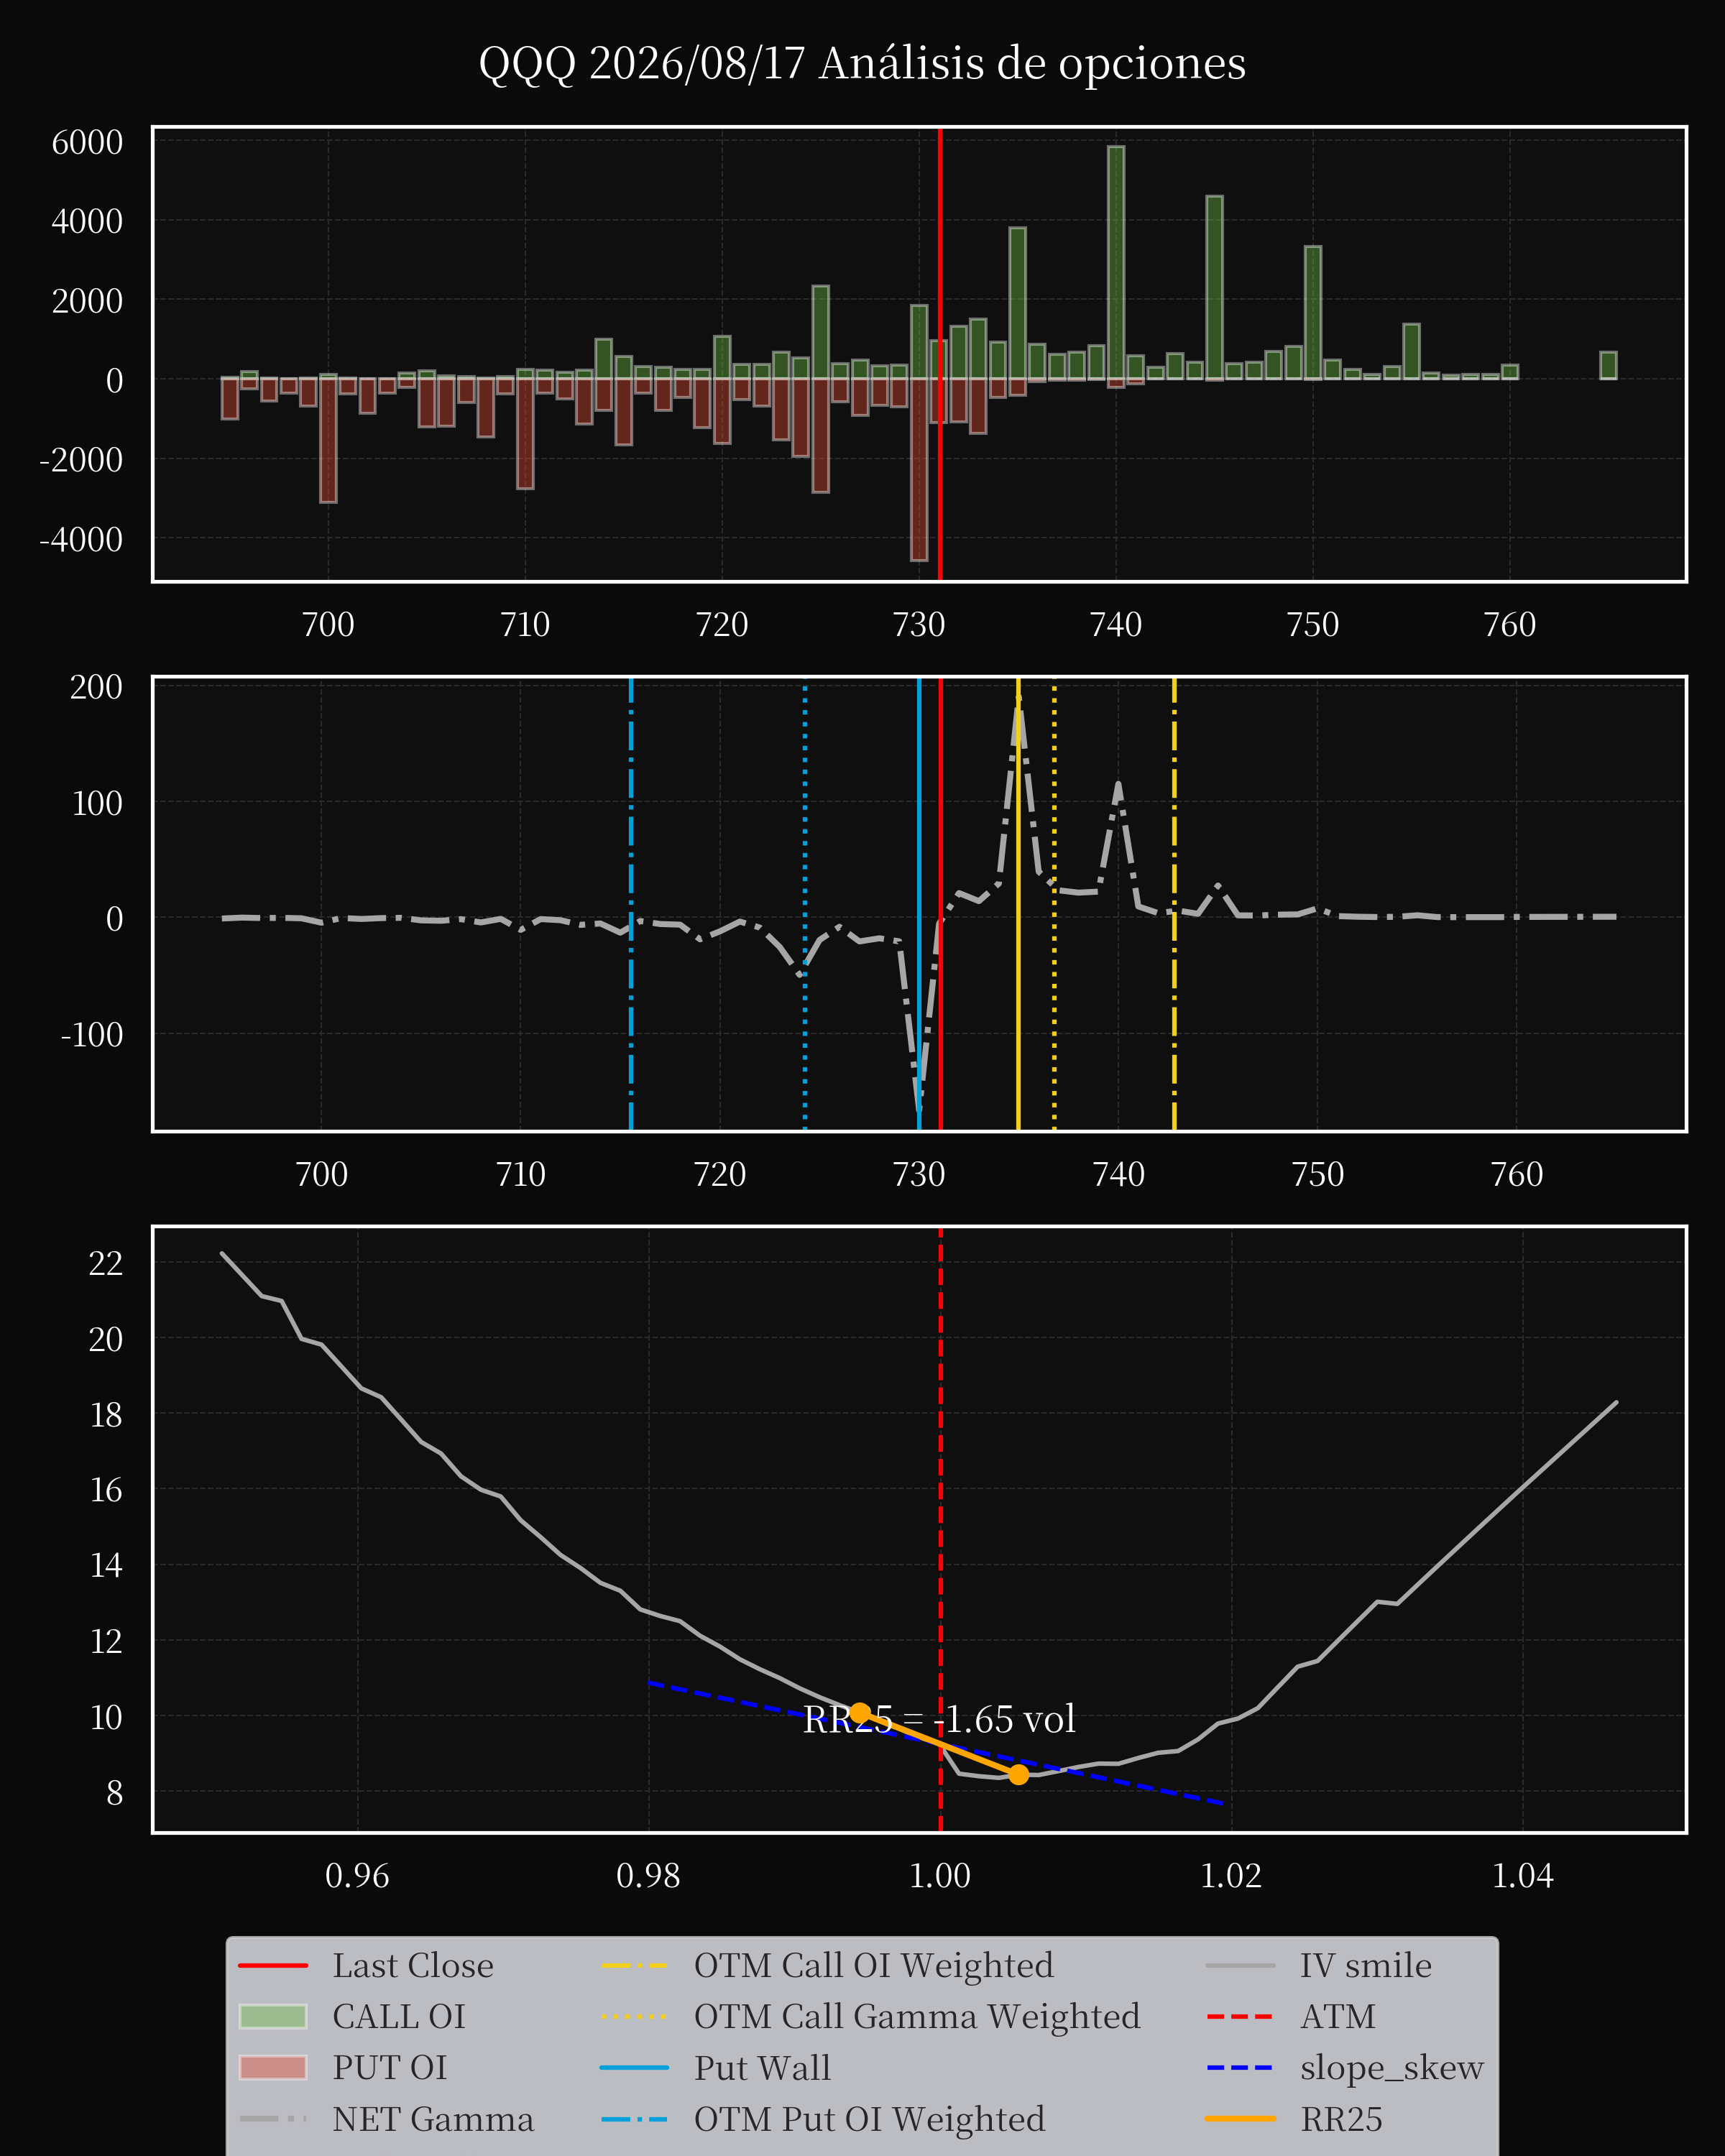Click the isolated green call bar at strike 765
Screen dimensions: 1725x2156
pyautogui.click(x=1608, y=365)
